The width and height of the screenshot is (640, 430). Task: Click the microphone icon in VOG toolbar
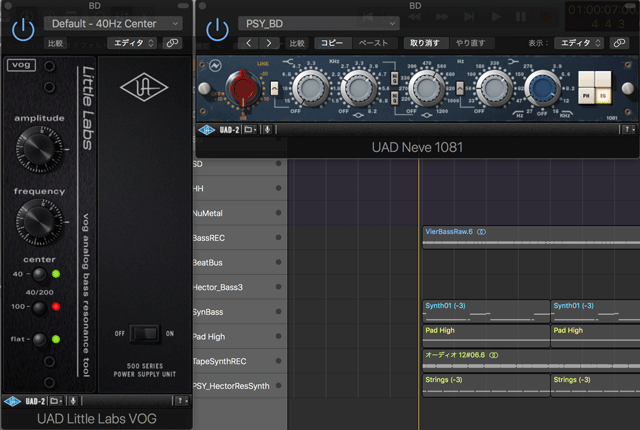[x=73, y=401]
